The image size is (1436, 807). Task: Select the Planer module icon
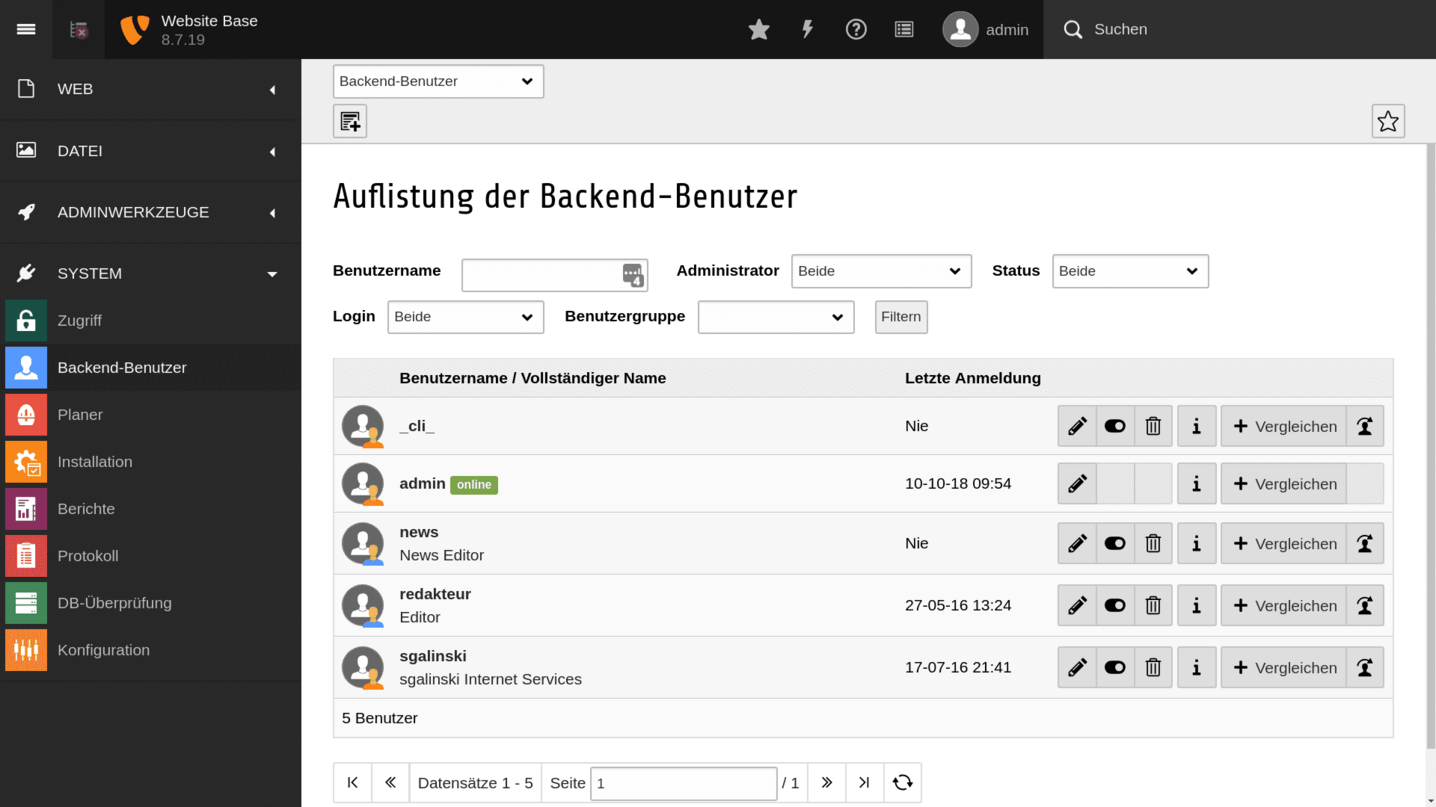(x=26, y=414)
